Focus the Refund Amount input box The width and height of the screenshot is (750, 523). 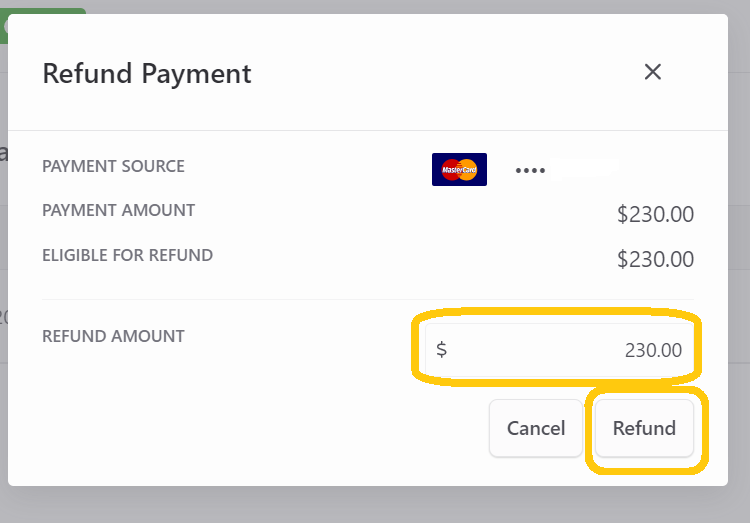[x=559, y=350]
